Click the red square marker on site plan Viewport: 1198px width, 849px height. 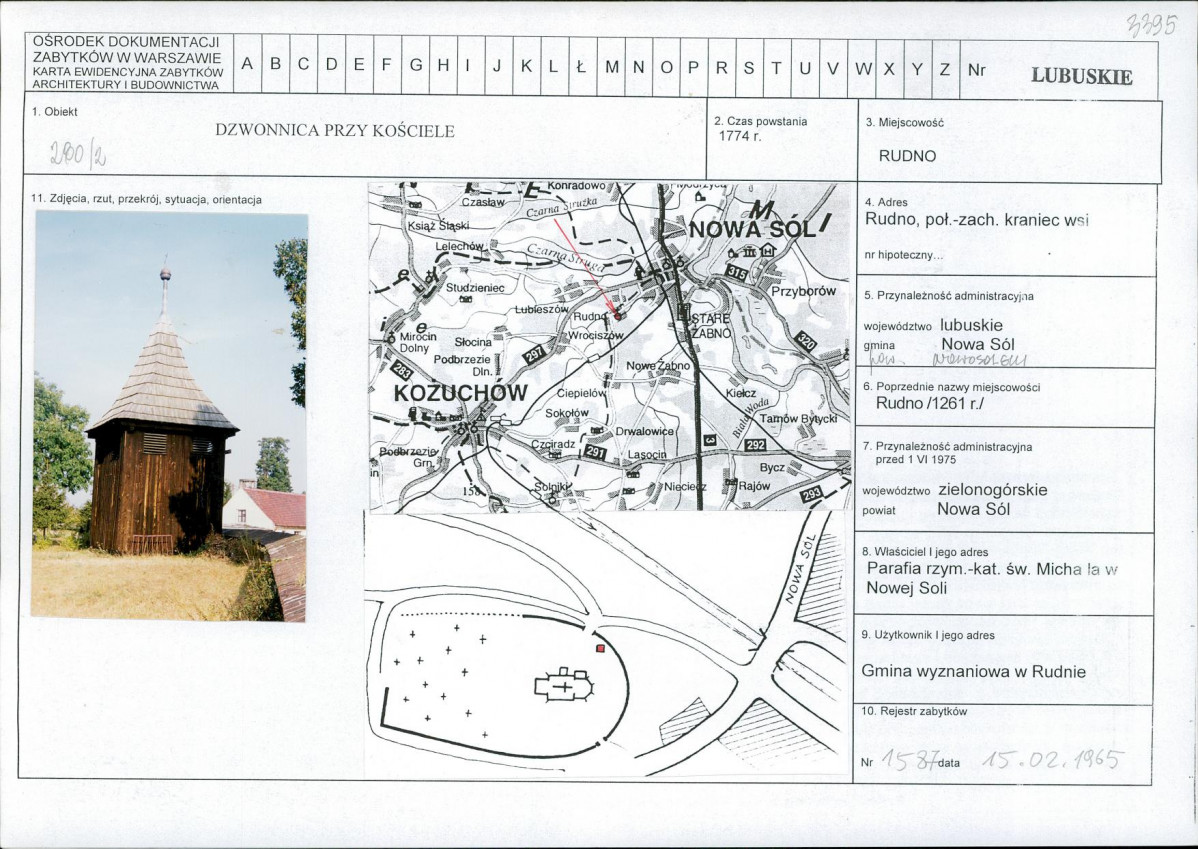pos(600,648)
